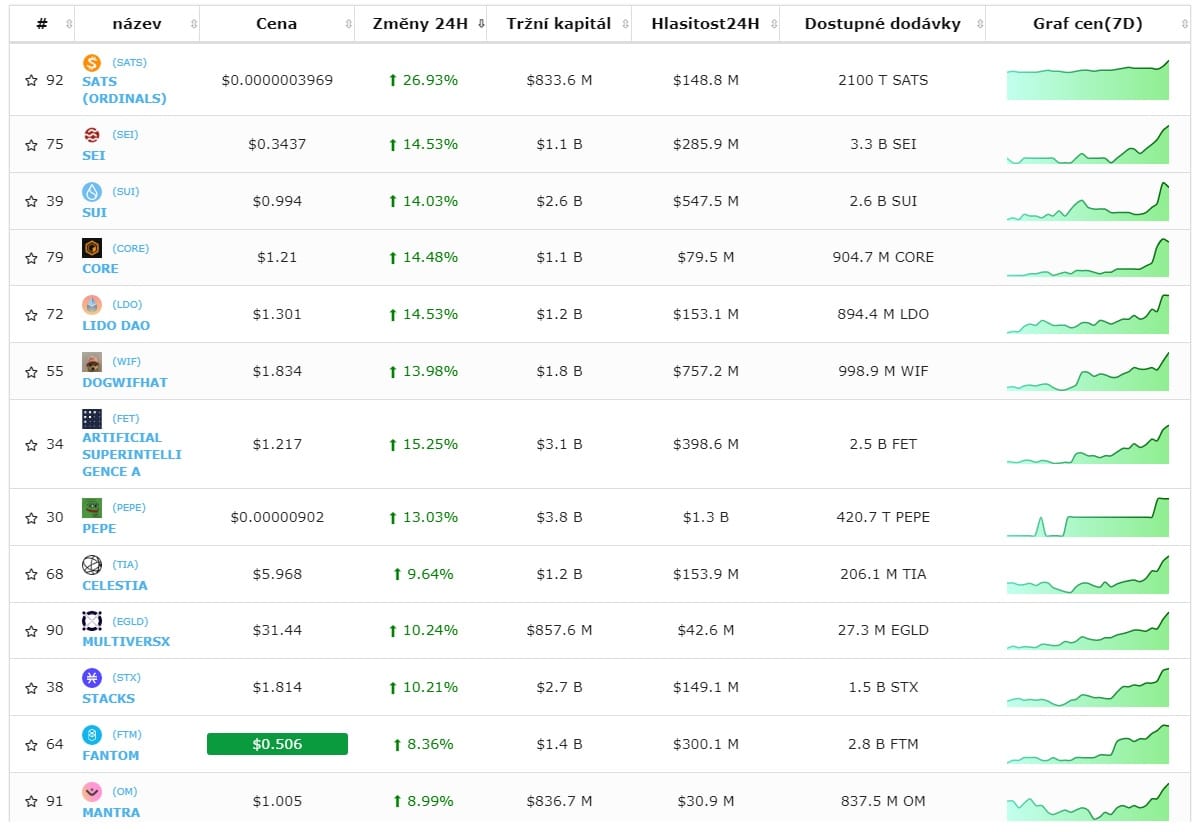
Task: Click the PEPE frog logo icon
Action: pyautogui.click(x=92, y=507)
